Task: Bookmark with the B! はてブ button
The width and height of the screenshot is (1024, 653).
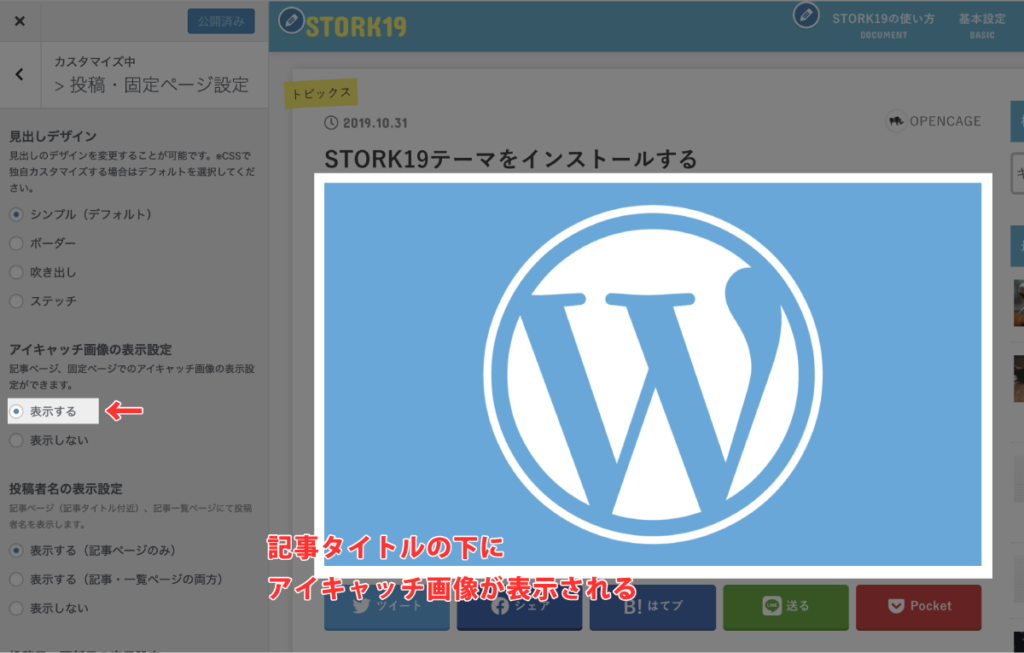Action: click(x=652, y=607)
